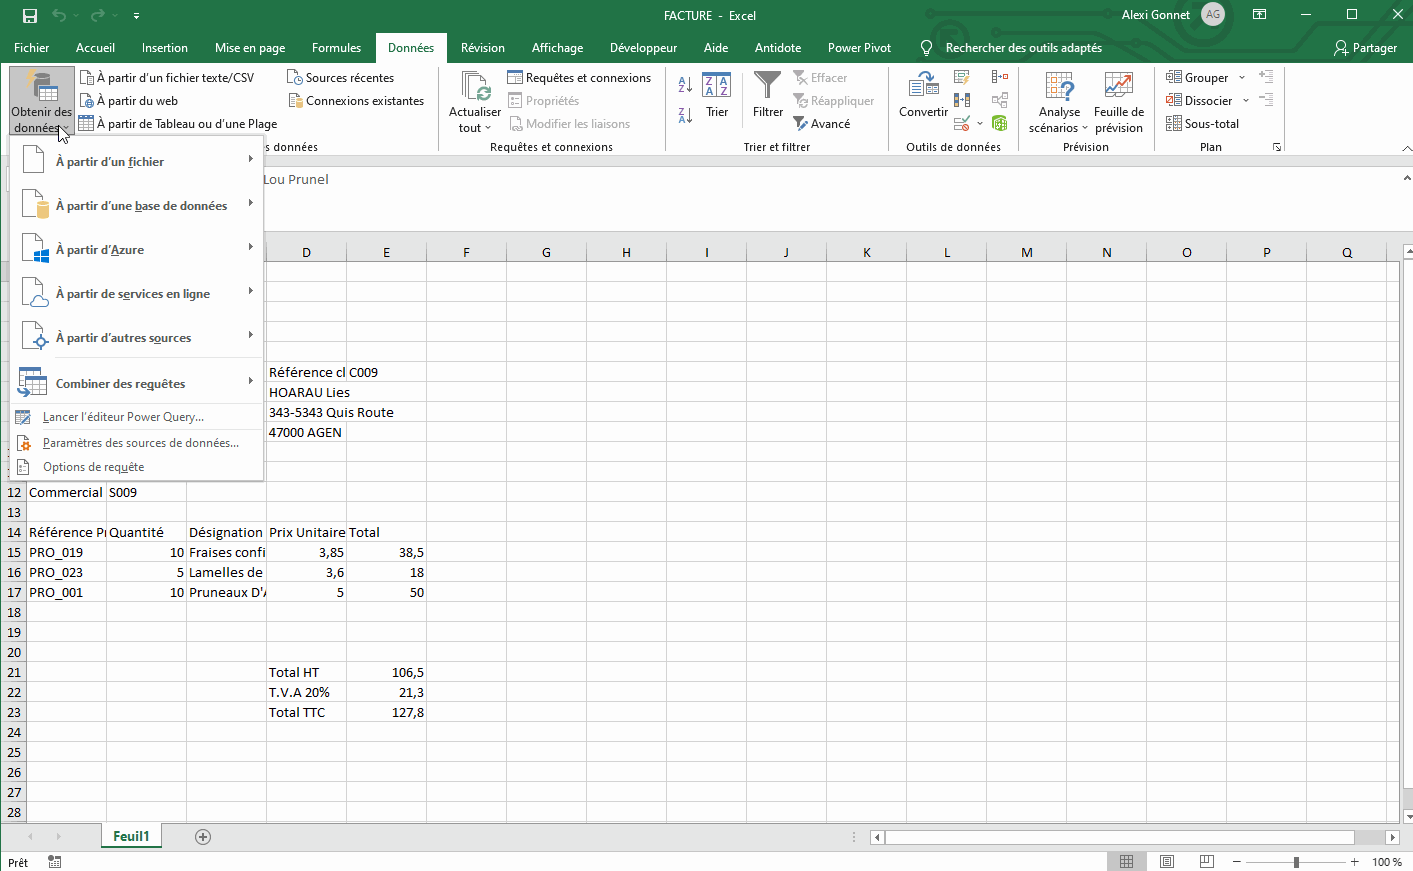Click the horizontal scrollbar thumb
The width and height of the screenshot is (1413, 871).
point(1120,837)
